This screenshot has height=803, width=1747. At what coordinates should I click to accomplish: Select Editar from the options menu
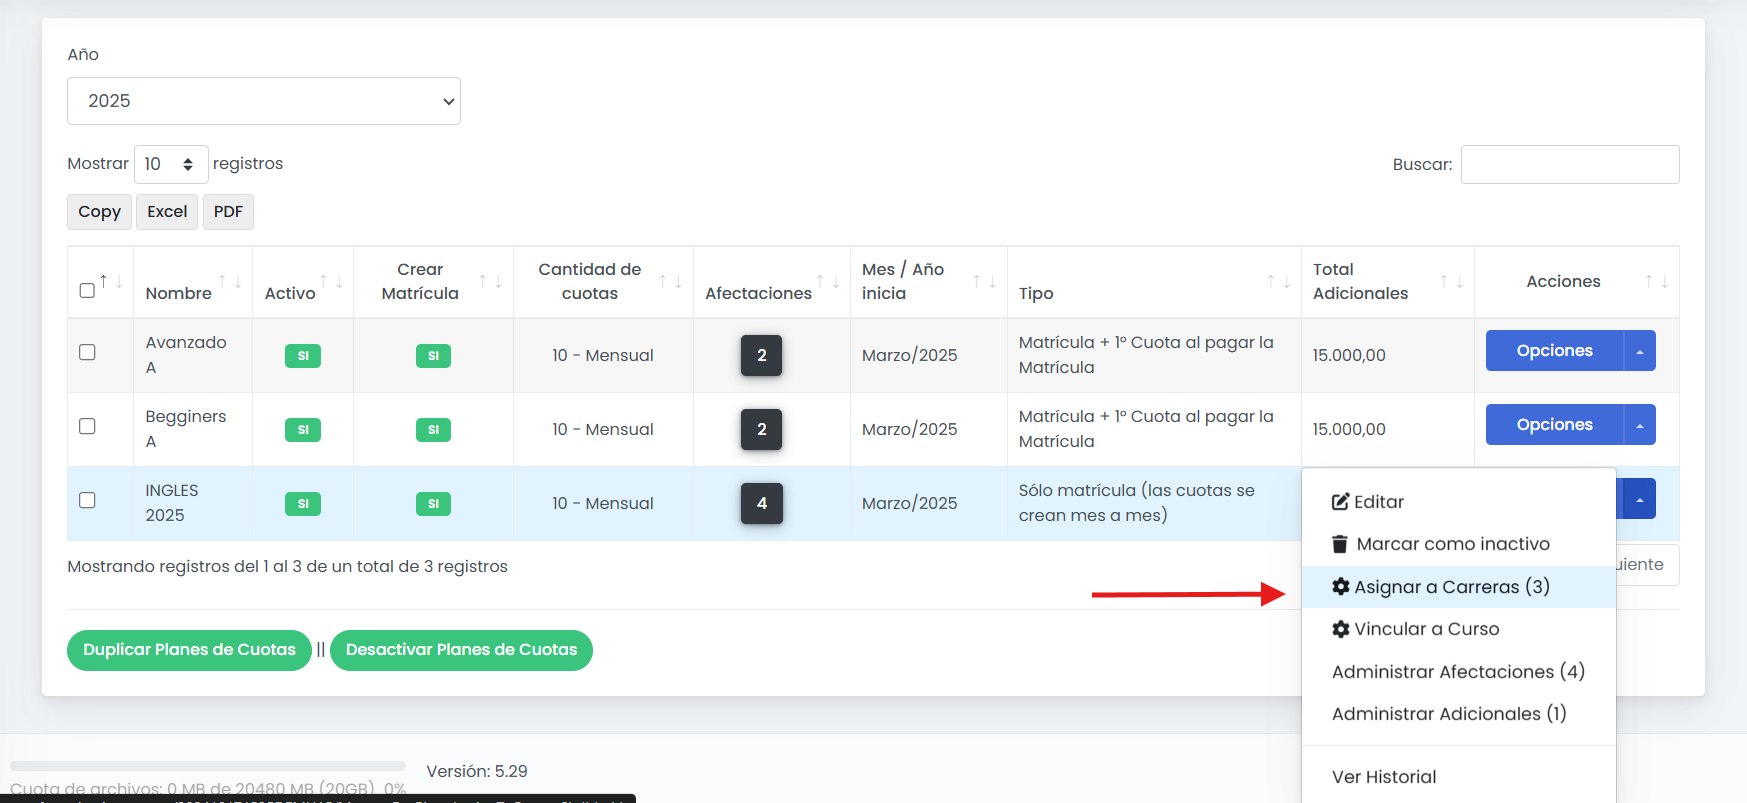tap(1459, 502)
